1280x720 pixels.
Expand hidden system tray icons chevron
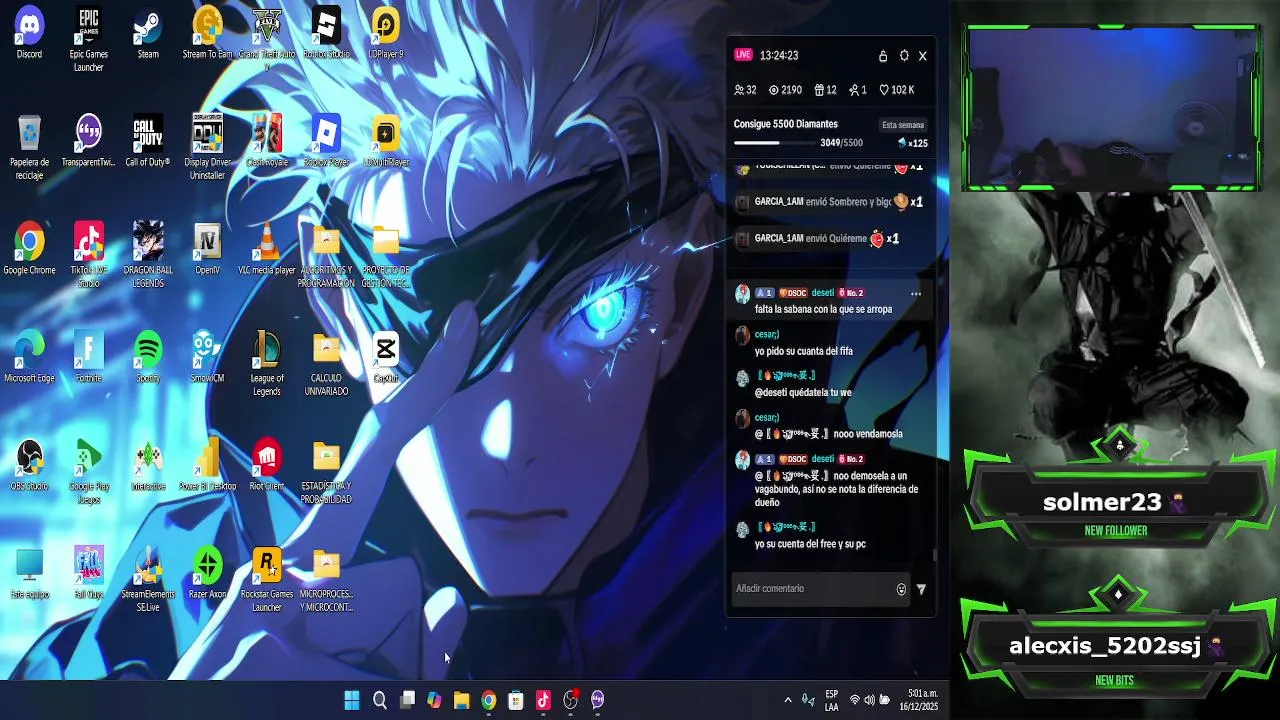pyautogui.click(x=788, y=701)
